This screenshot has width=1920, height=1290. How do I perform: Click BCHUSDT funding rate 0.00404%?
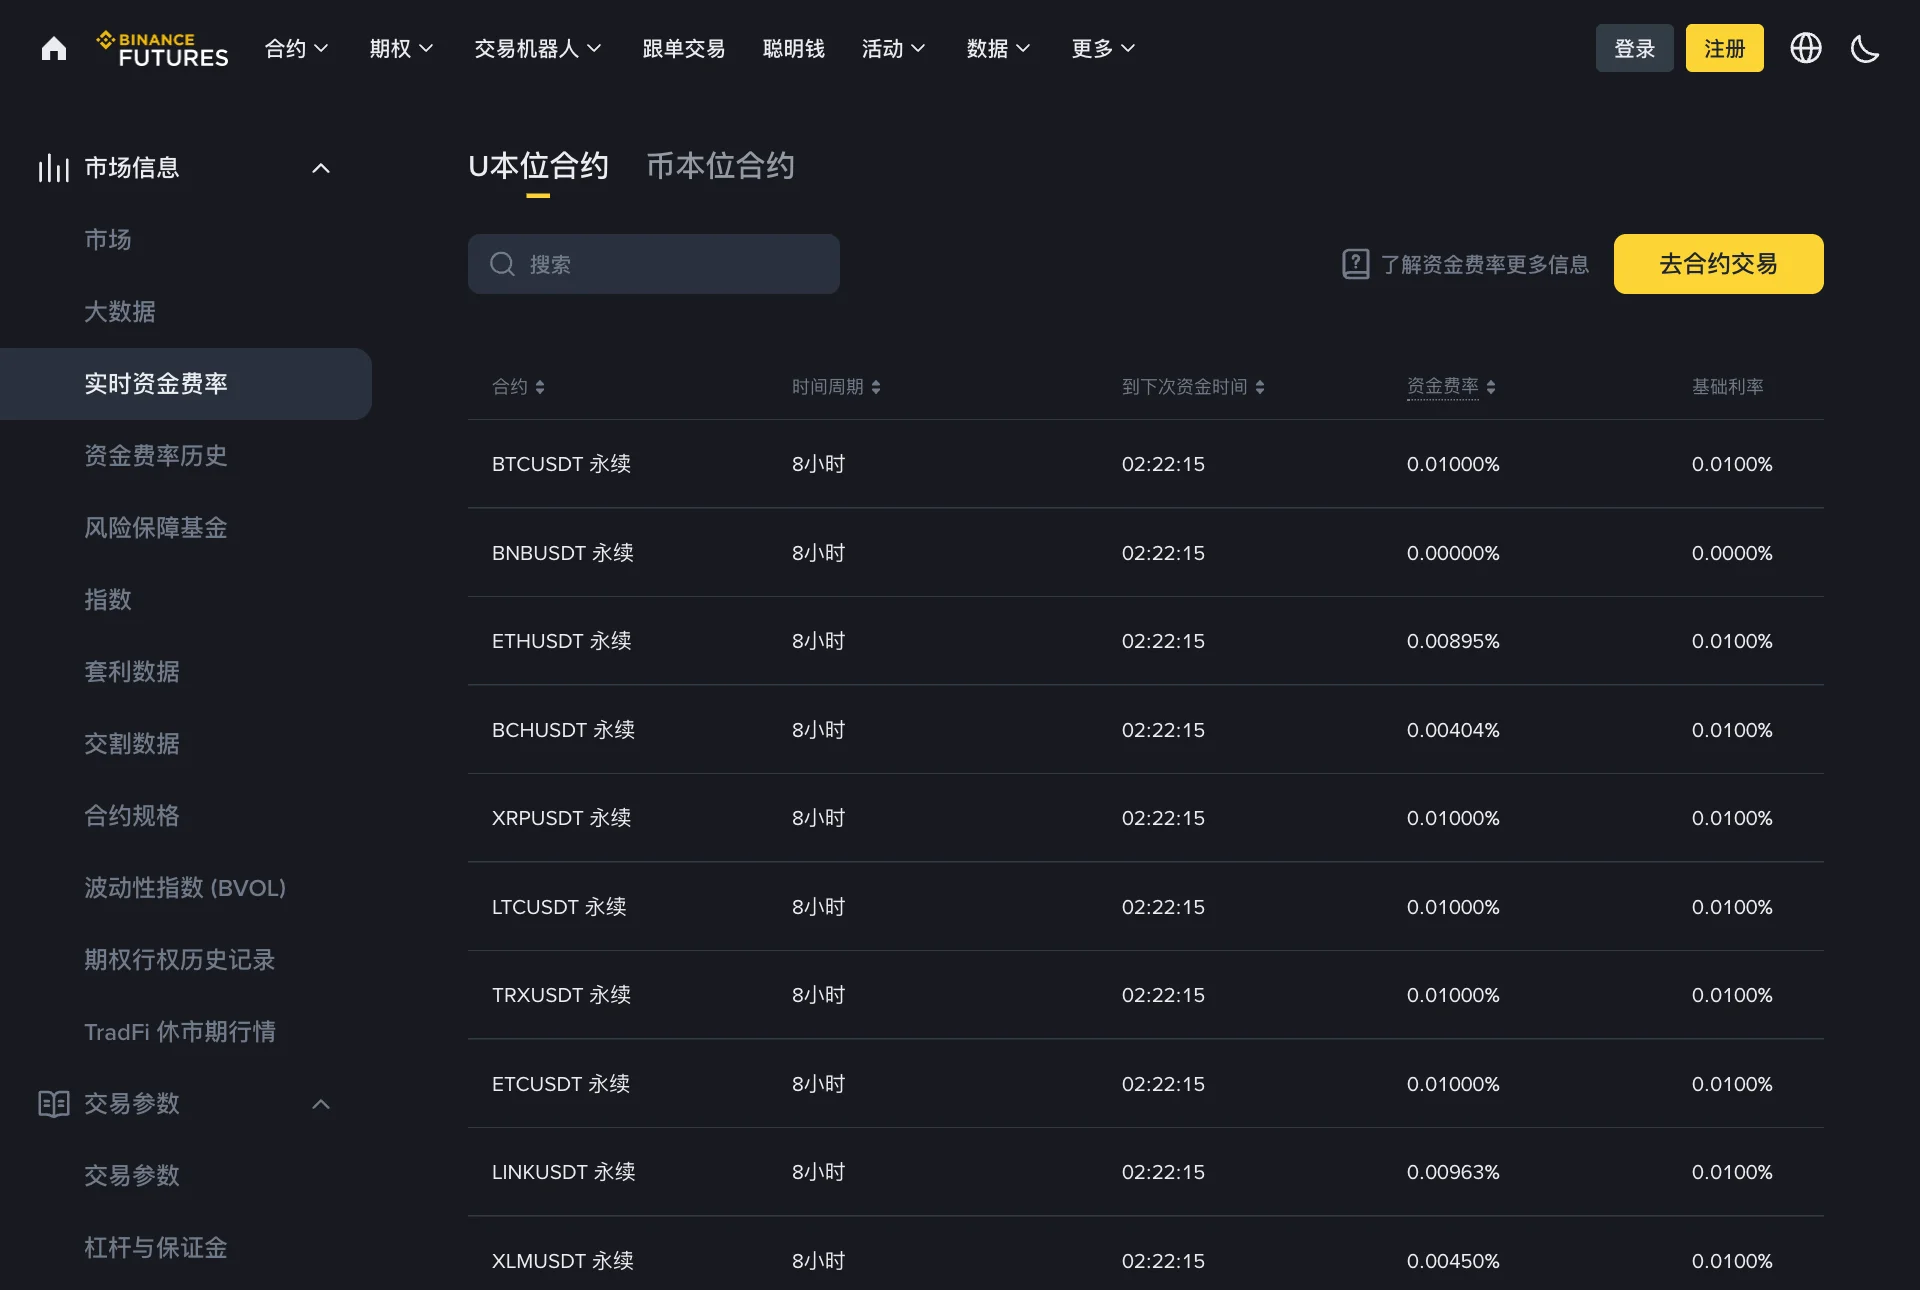1453,730
